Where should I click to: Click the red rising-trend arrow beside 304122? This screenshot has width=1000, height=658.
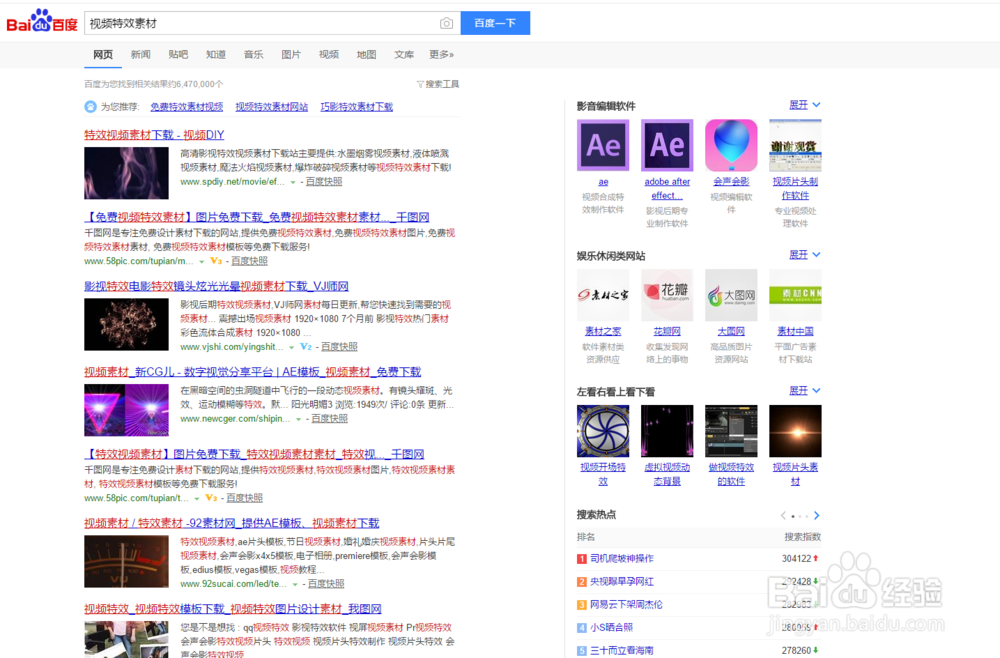point(816,558)
